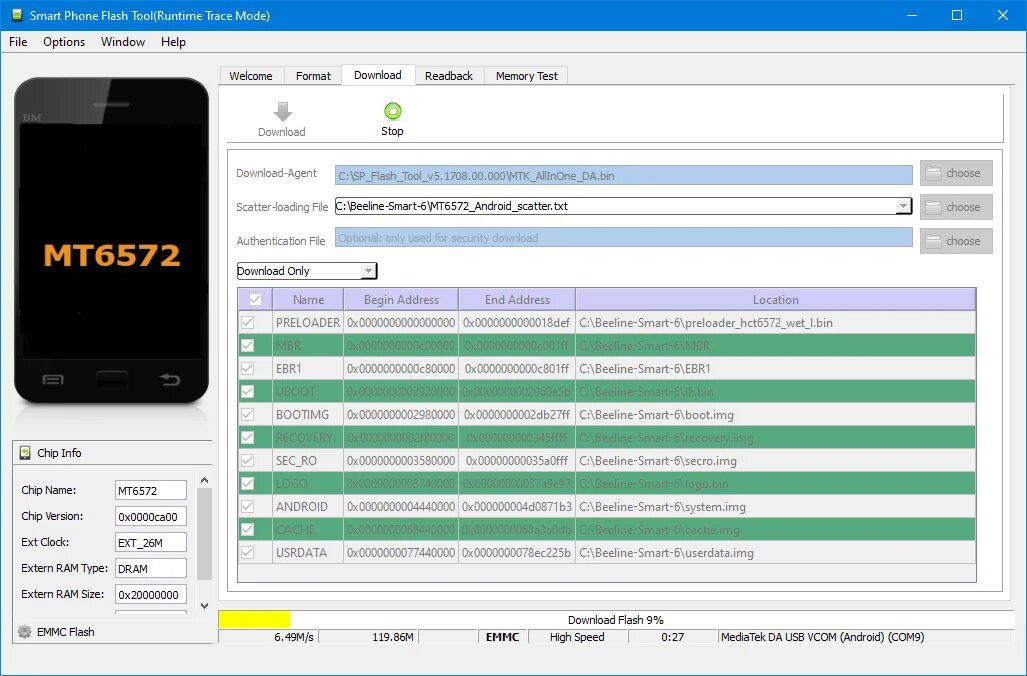Open the Help menu
The height and width of the screenshot is (676, 1027).
174,42
